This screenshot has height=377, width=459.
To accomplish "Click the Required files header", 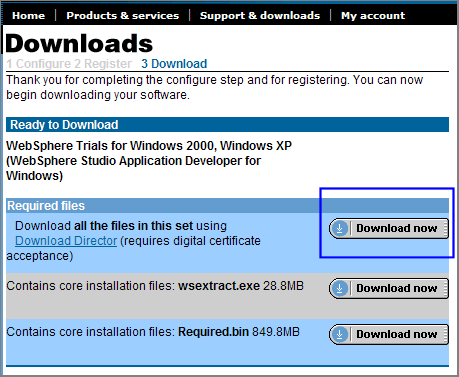I will (x=227, y=206).
